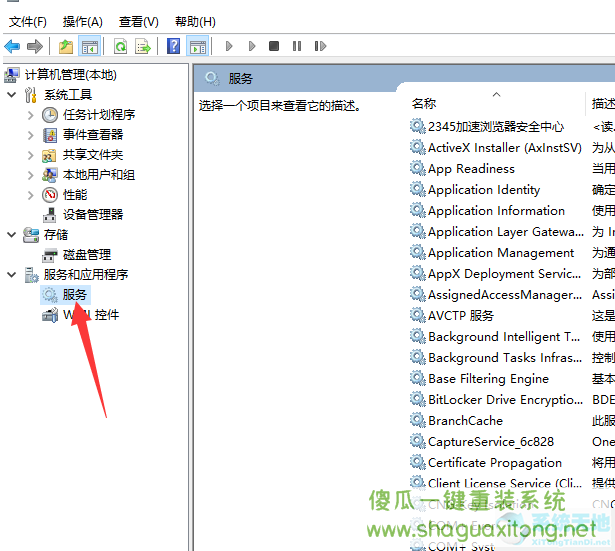
Task: Select 本地用户和组 in the tree
Action: pyautogui.click(x=99, y=175)
